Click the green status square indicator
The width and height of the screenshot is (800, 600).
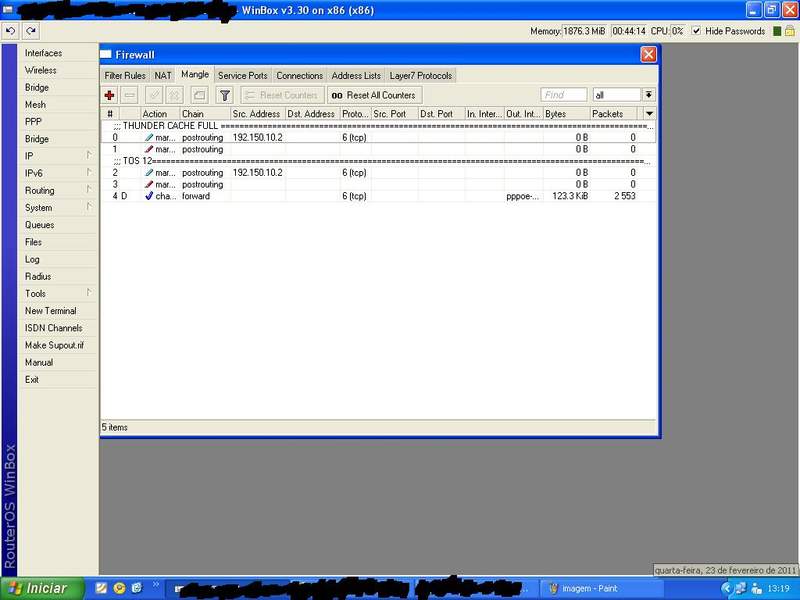click(777, 31)
